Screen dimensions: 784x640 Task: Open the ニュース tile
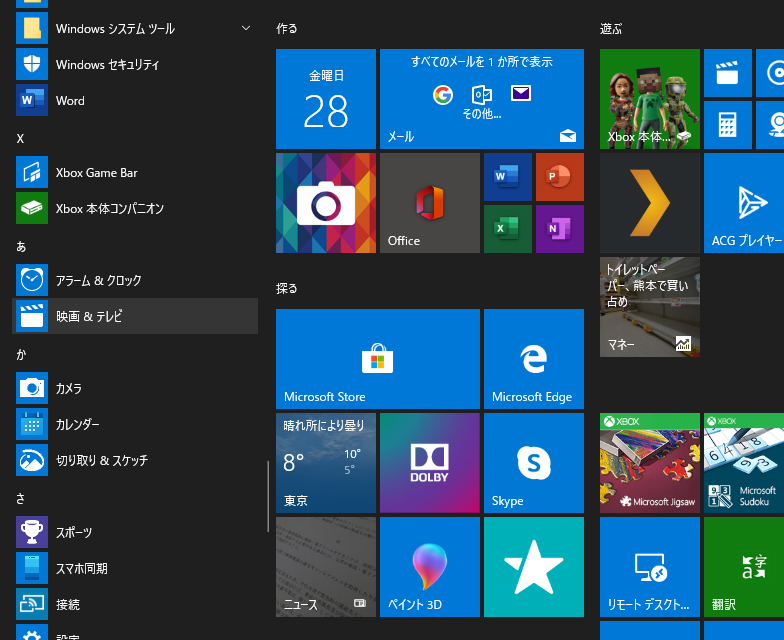tap(326, 567)
